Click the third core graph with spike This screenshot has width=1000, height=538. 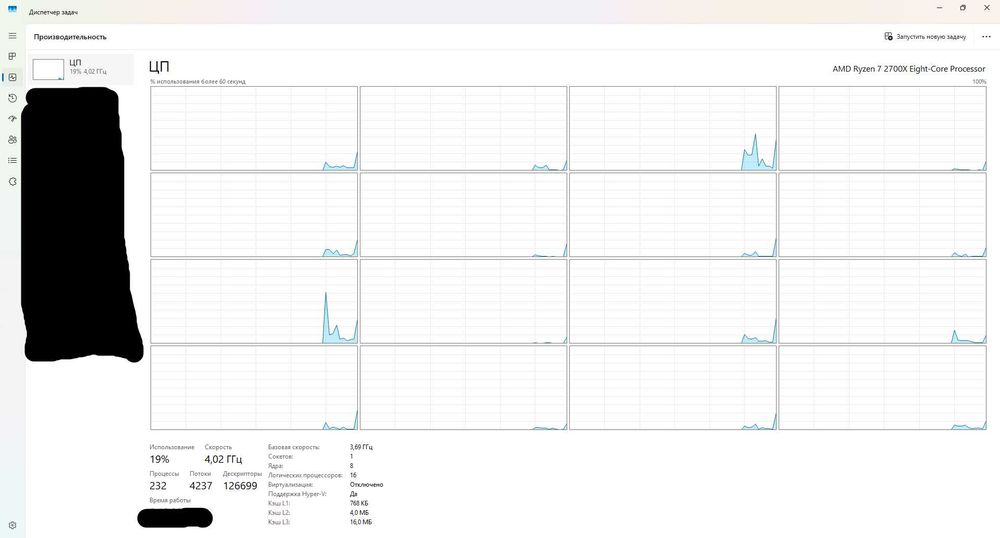coord(673,128)
